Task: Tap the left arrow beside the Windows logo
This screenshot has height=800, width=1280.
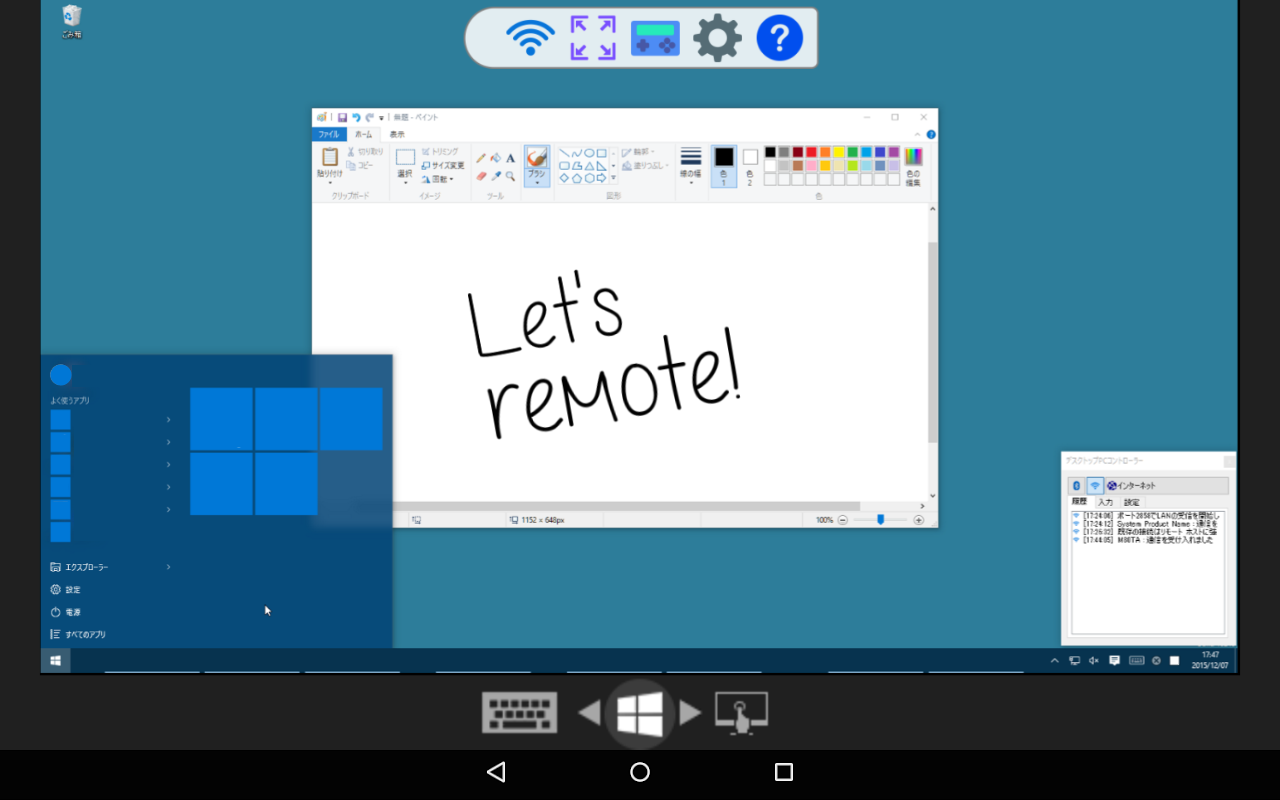Action: coord(589,713)
